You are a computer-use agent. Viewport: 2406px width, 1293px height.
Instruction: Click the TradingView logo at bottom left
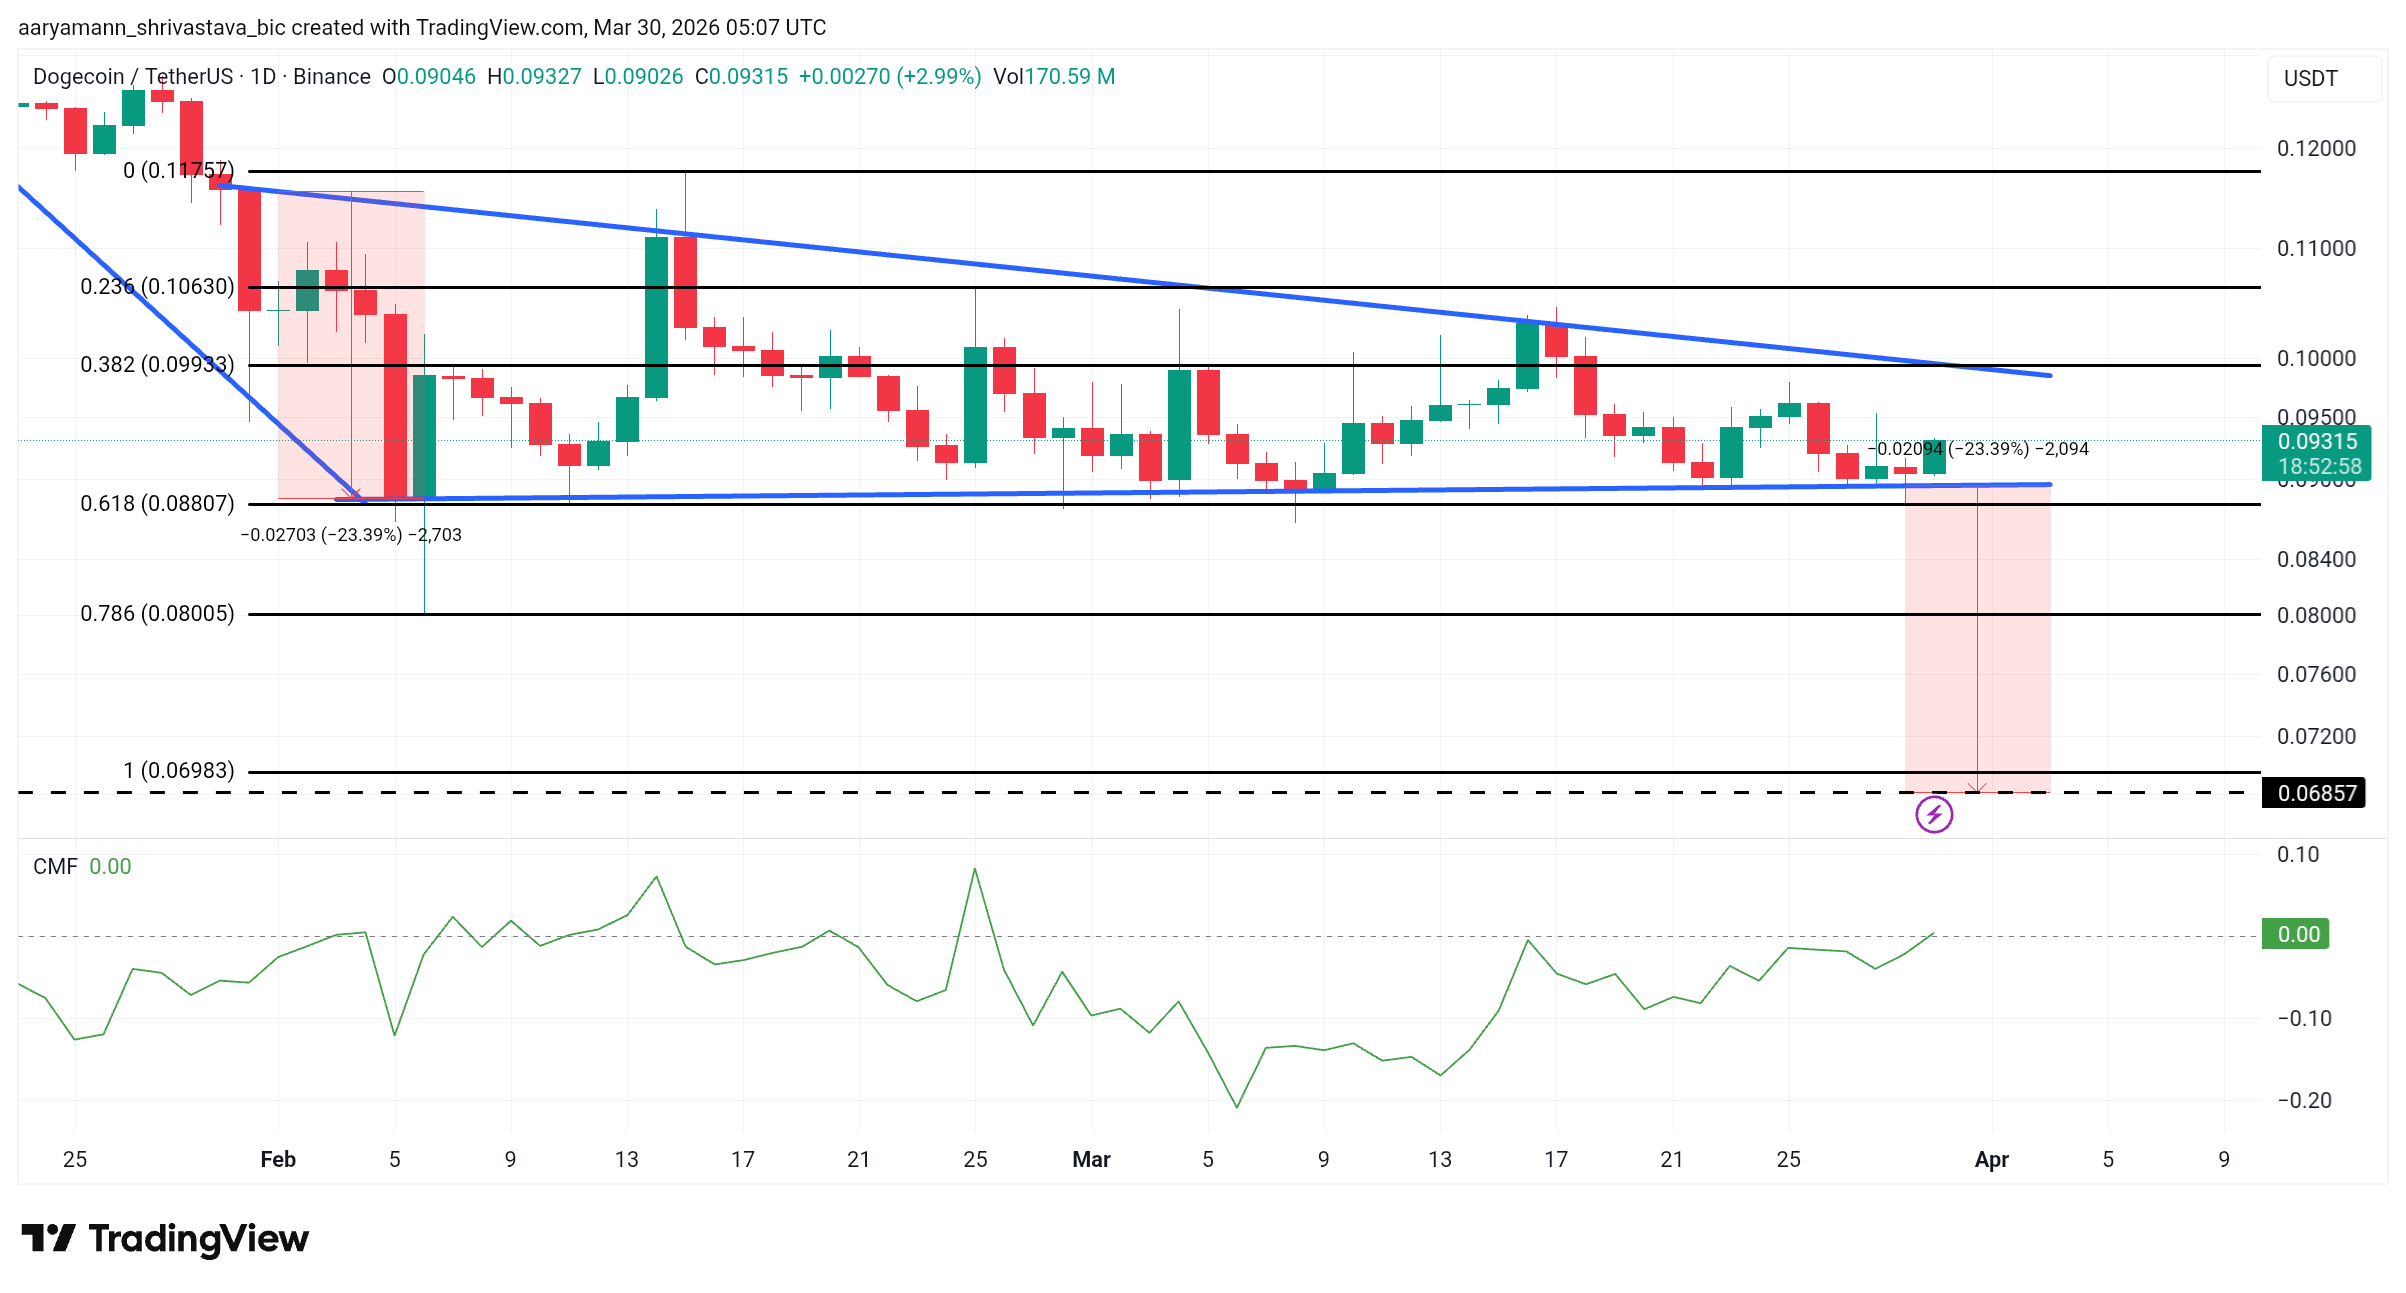click(x=165, y=1238)
